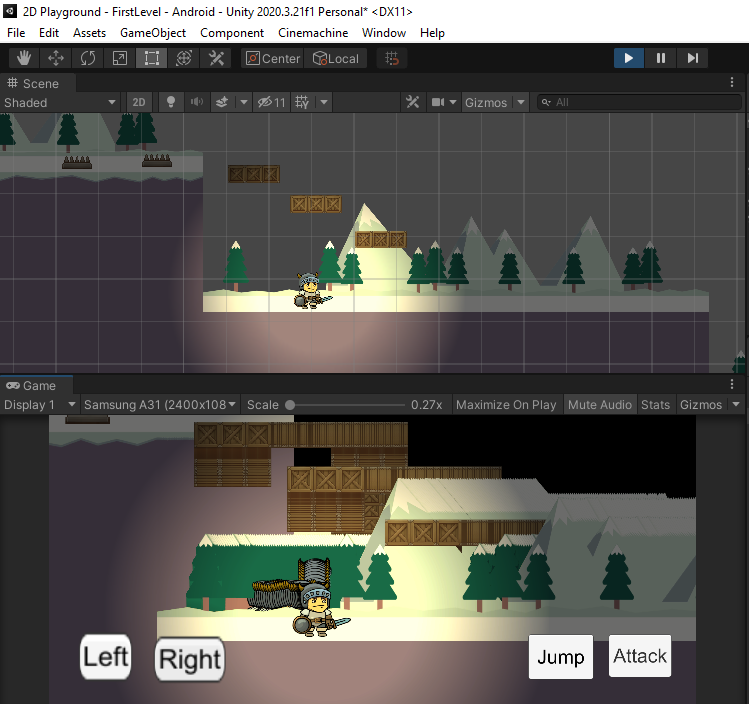Toggle Game view Gizmos button
This screenshot has width=749, height=704.
[x=701, y=405]
